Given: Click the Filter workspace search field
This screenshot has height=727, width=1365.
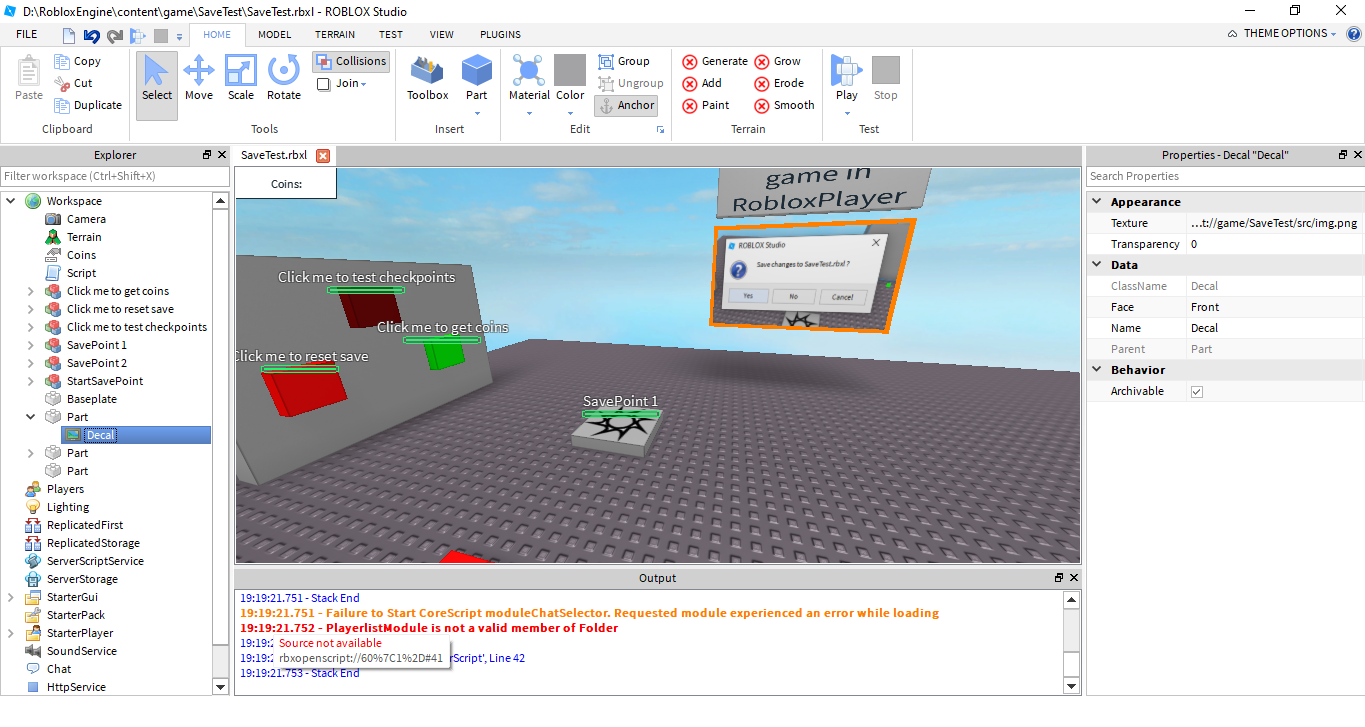Looking at the screenshot, I should pyautogui.click(x=116, y=176).
